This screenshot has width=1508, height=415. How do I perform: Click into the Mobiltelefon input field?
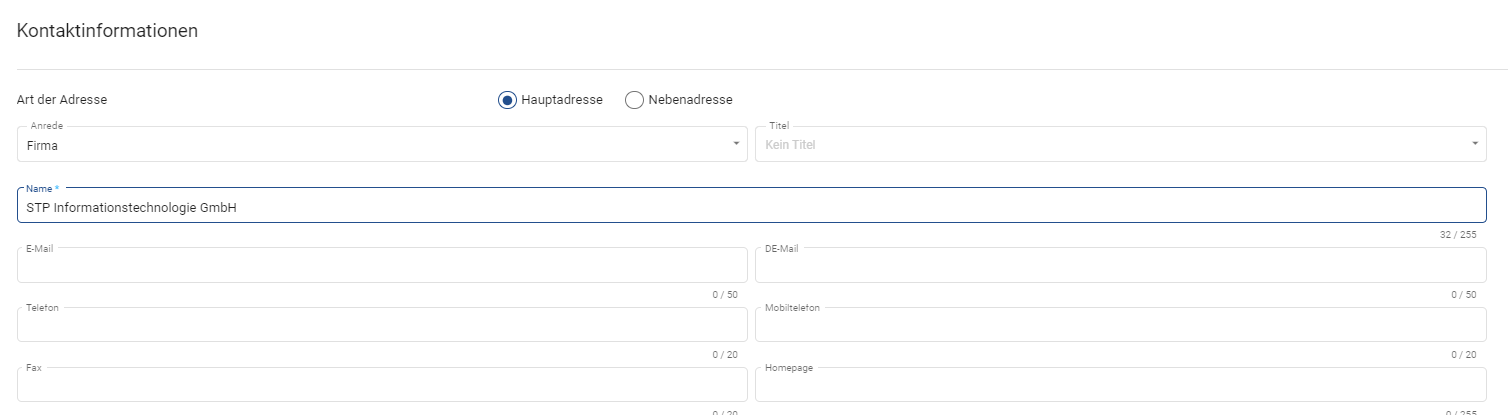pyautogui.click(x=1121, y=325)
